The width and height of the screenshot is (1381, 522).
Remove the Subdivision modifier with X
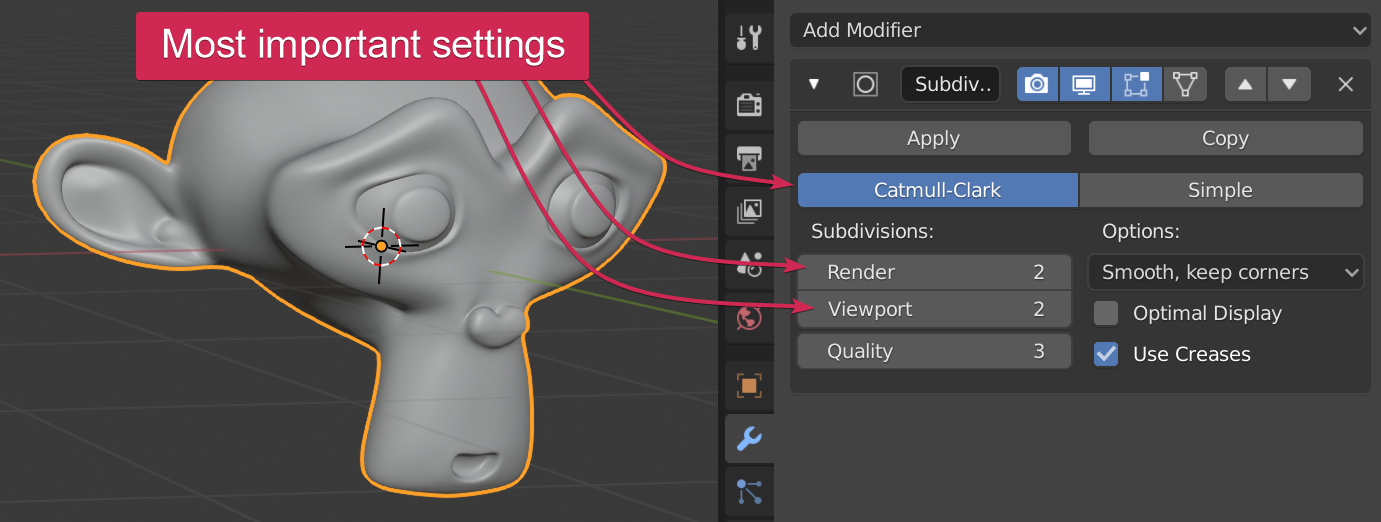1346,84
